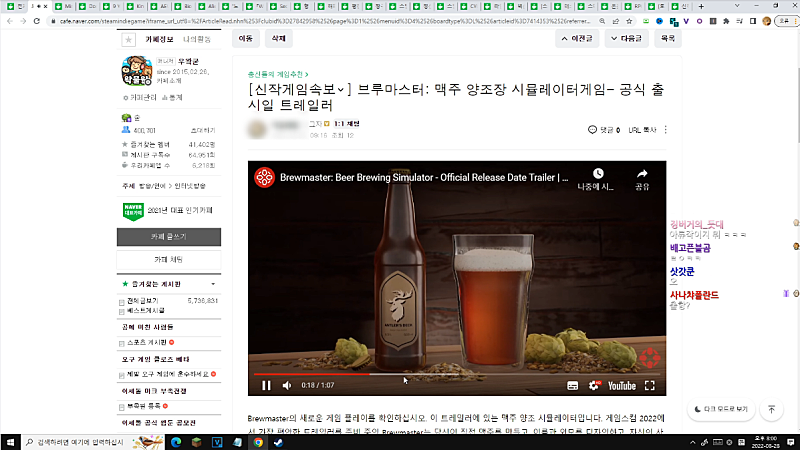
Task: Go to next post with 다음글
Action: point(626,39)
